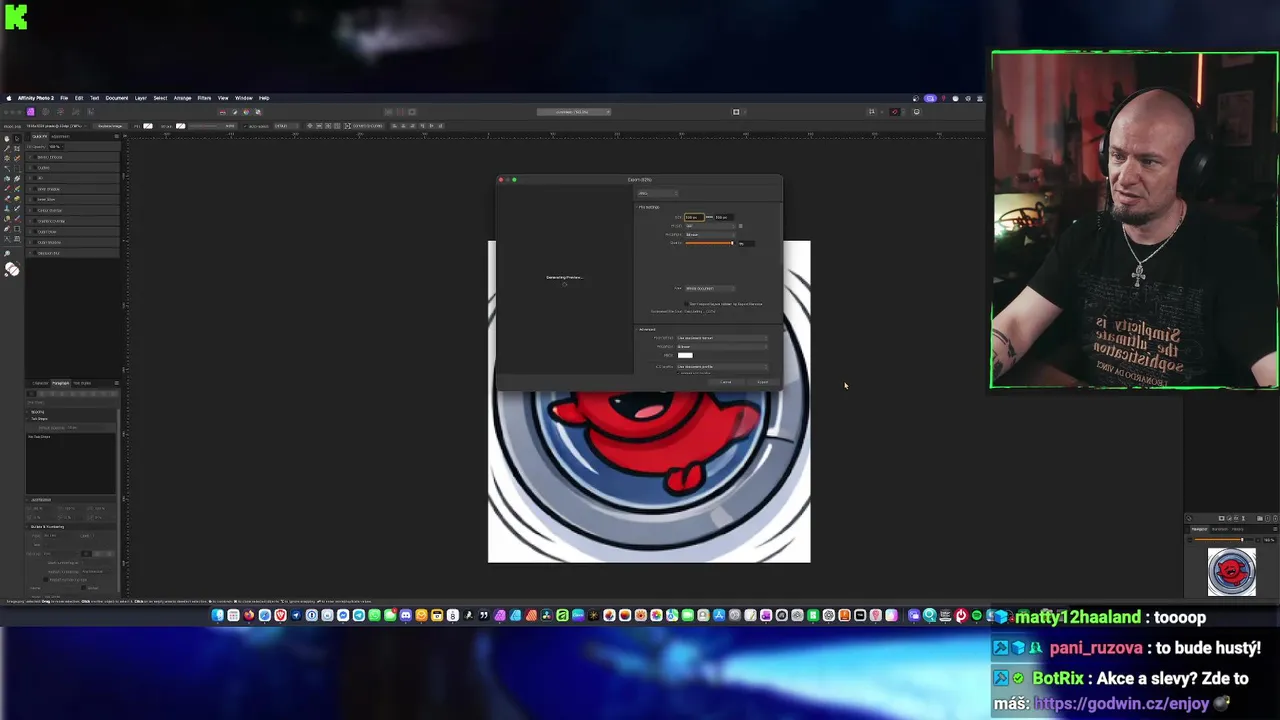Open Brave browser in the Dock
The width and height of the screenshot is (1280, 720).
[x=280, y=615]
